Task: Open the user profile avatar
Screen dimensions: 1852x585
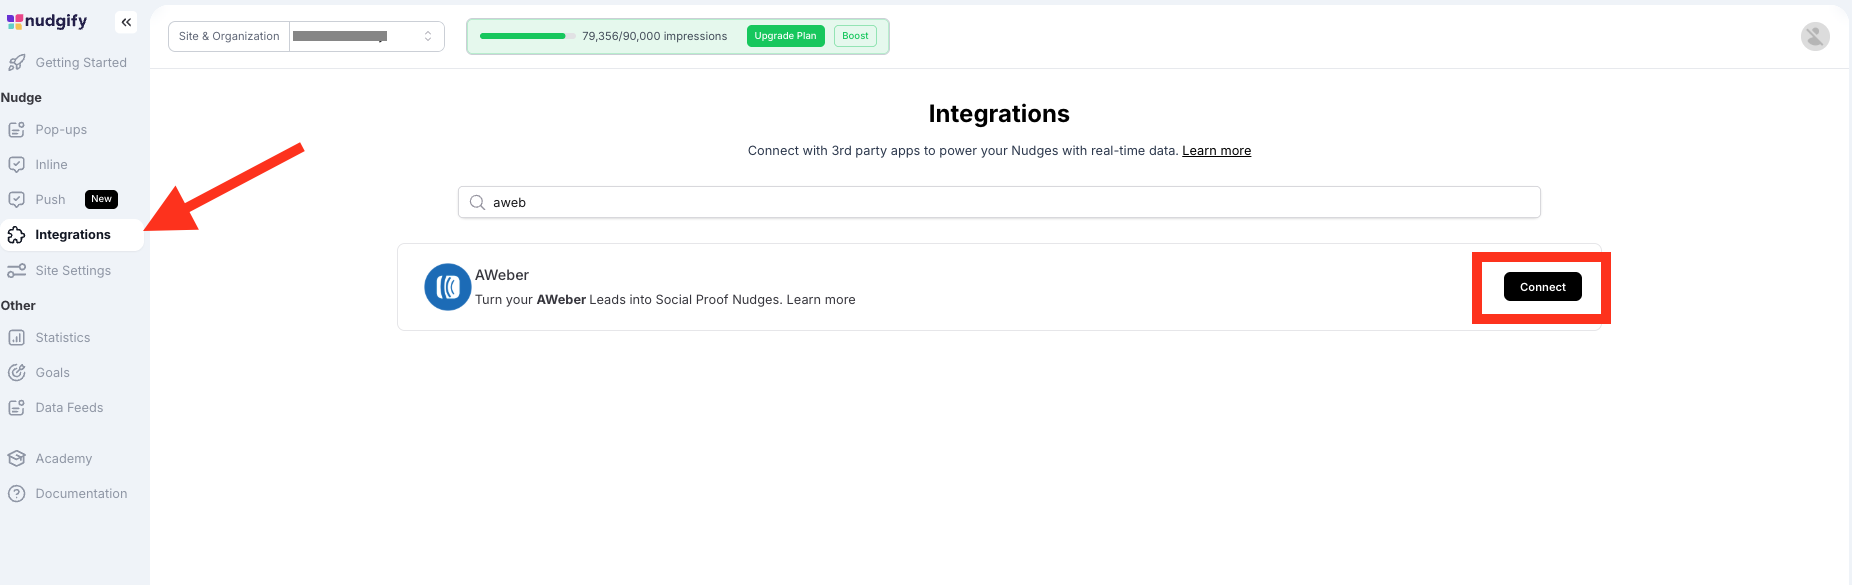Action: pos(1815,37)
